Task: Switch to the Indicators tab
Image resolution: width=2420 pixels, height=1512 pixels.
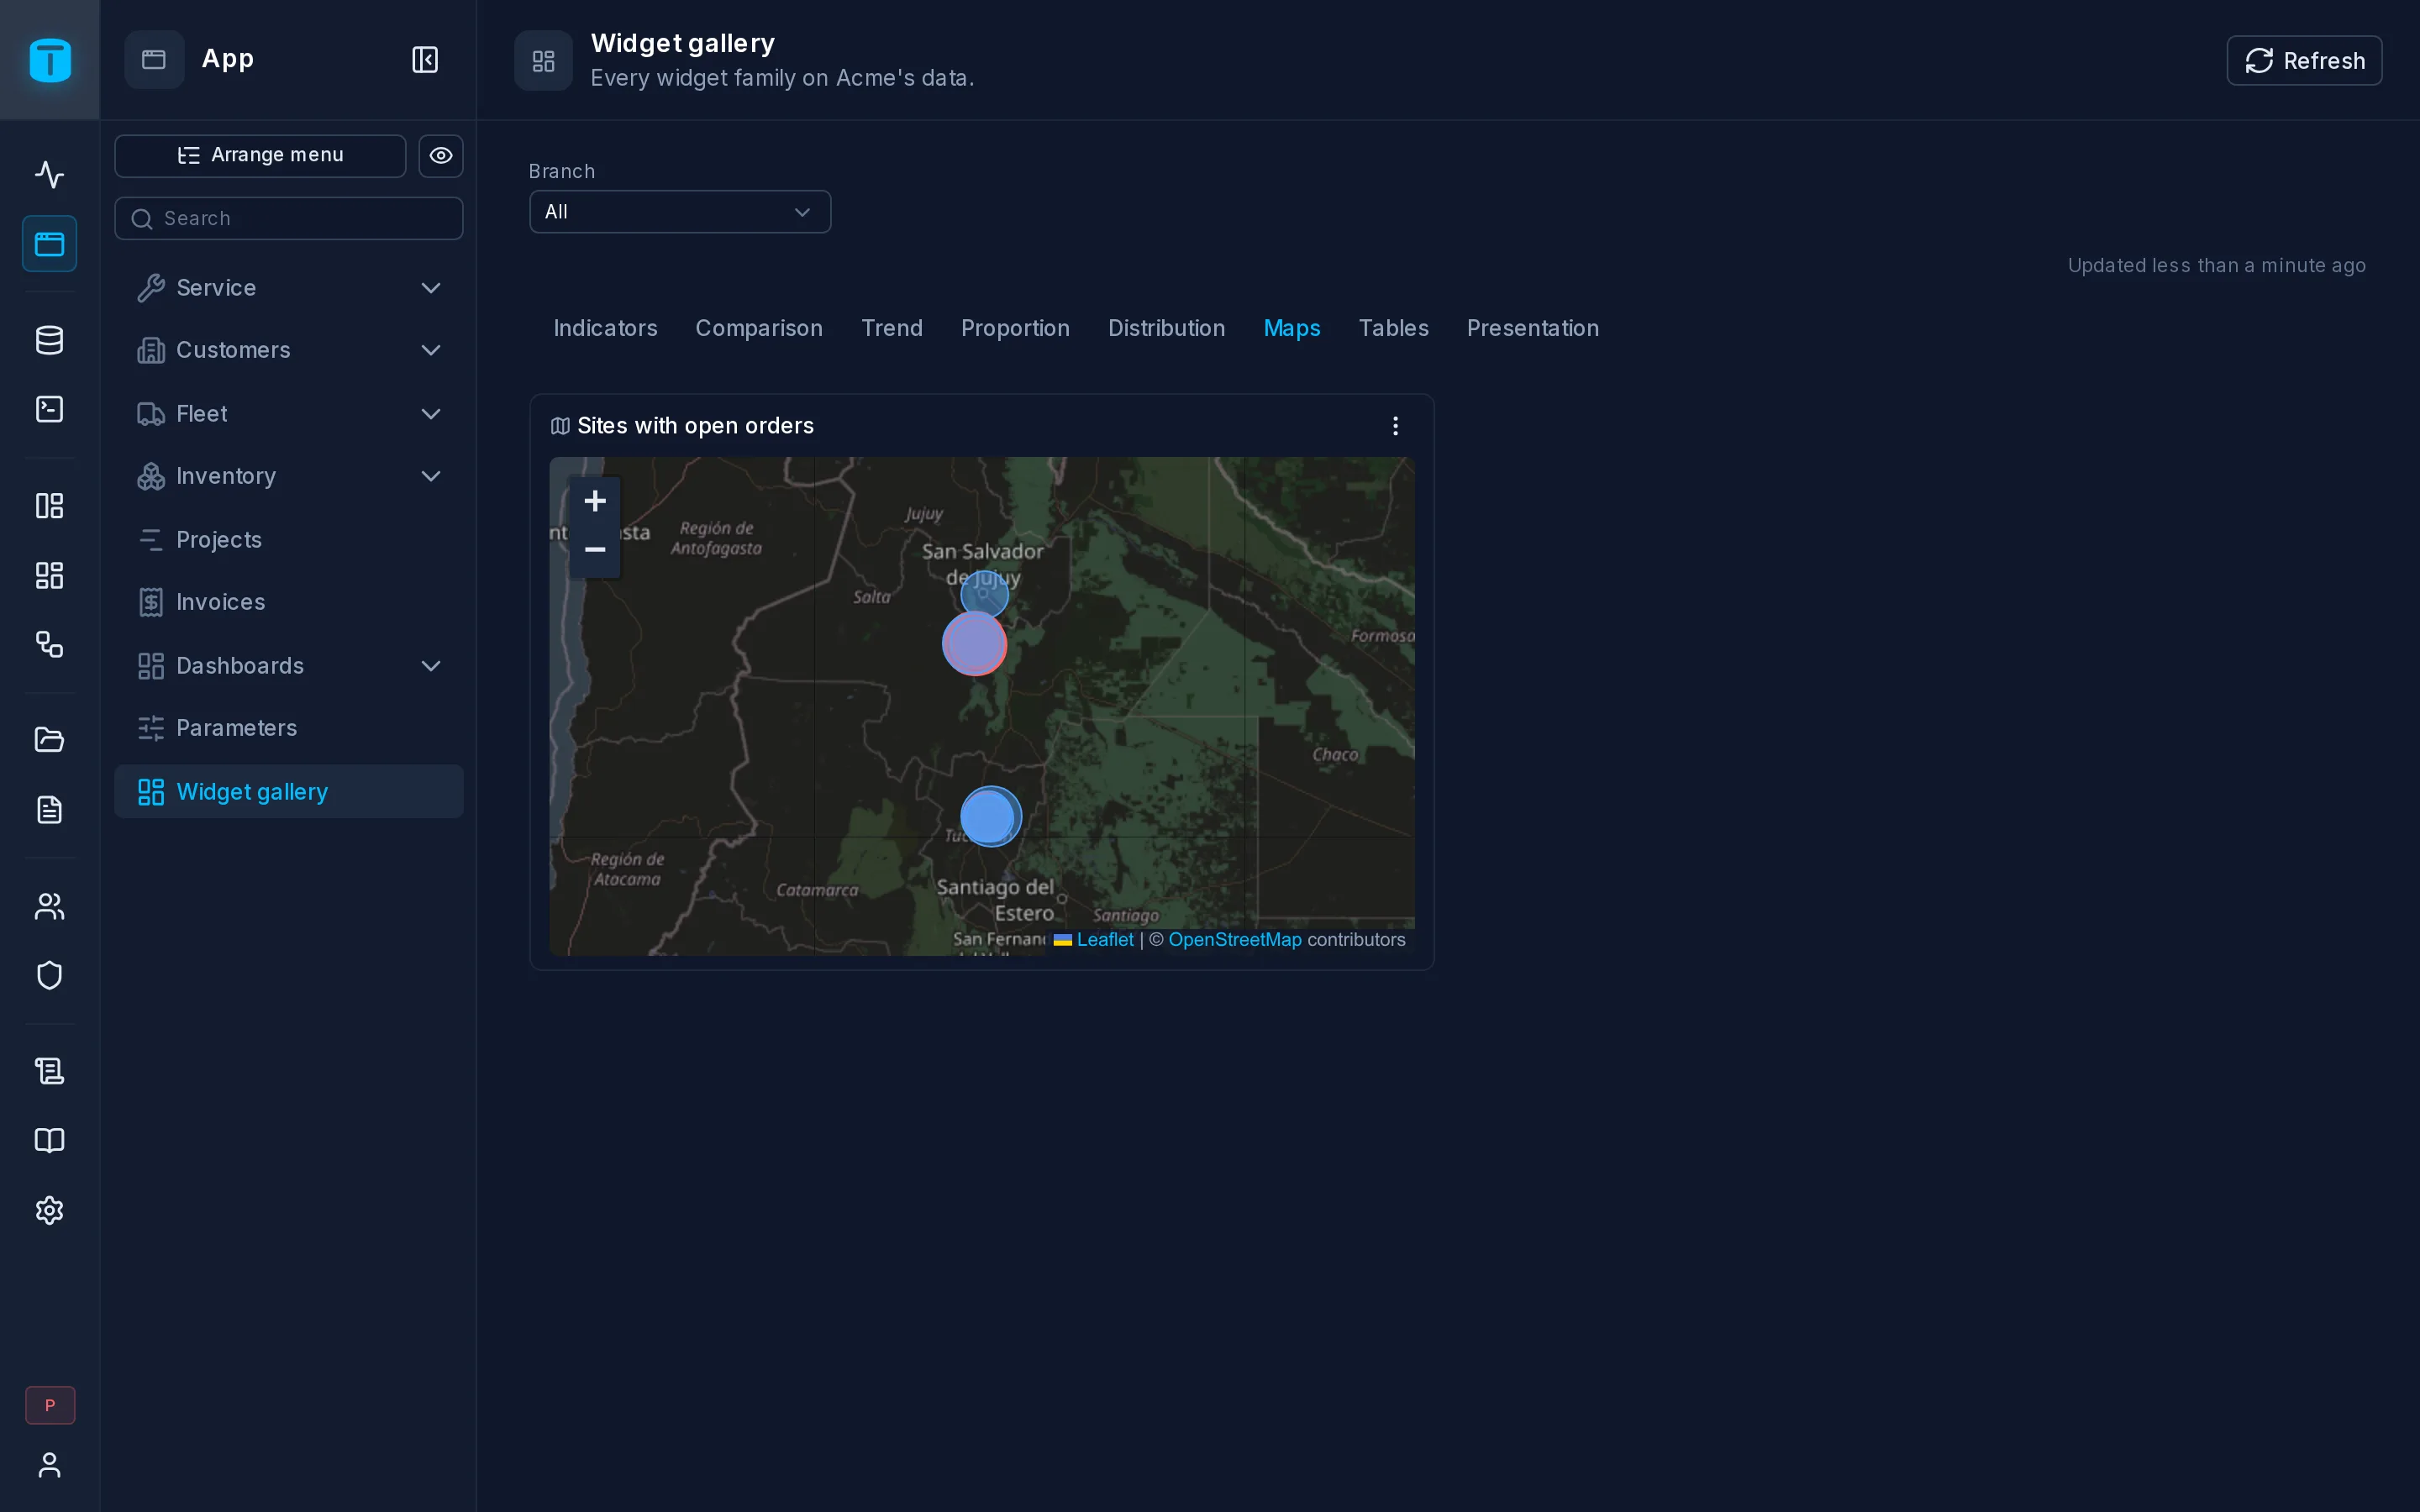Action: pos(605,328)
